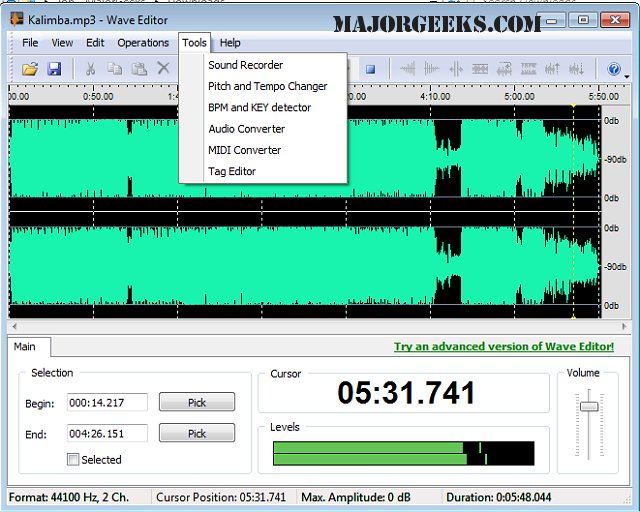Save the file using the floppy disk icon

pos(54,69)
